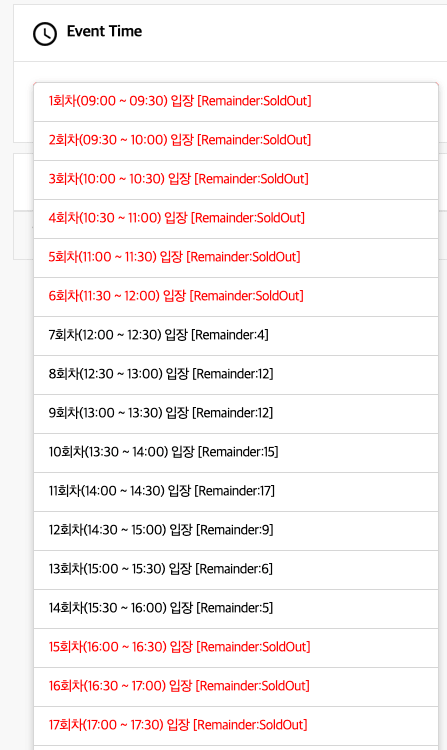The width and height of the screenshot is (447, 750).
Task: Click the Event Time heading text
Action: (x=104, y=32)
